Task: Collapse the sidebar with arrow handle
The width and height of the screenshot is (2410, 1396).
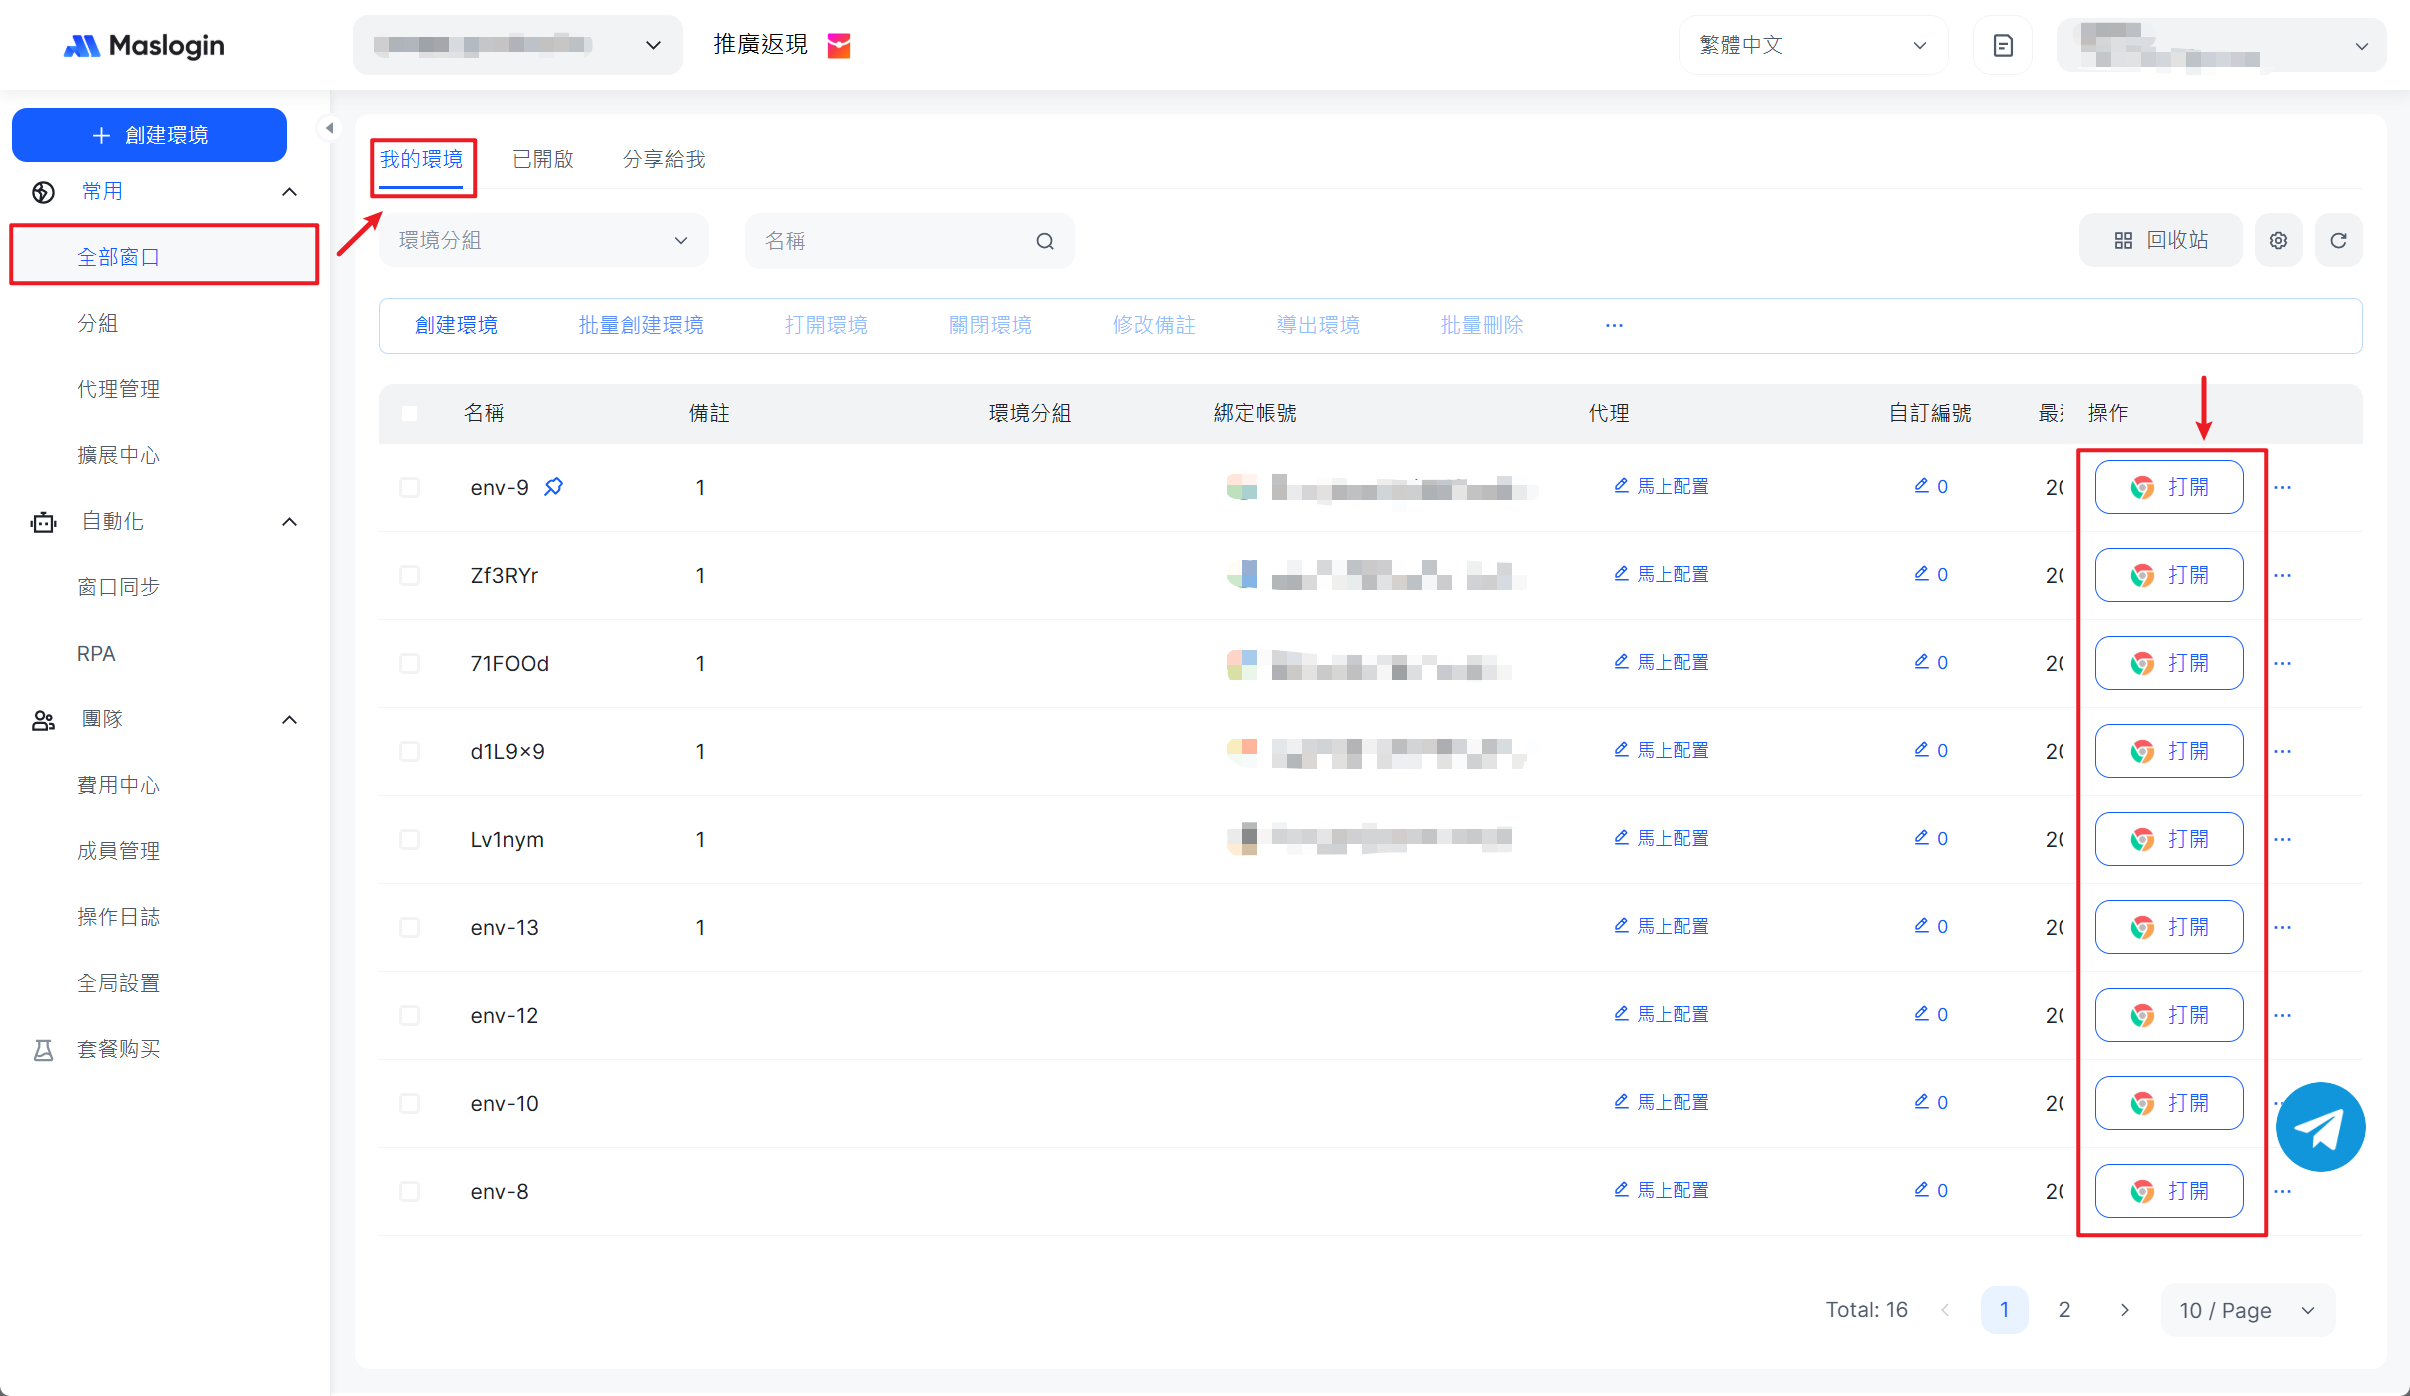Action: coord(329,128)
